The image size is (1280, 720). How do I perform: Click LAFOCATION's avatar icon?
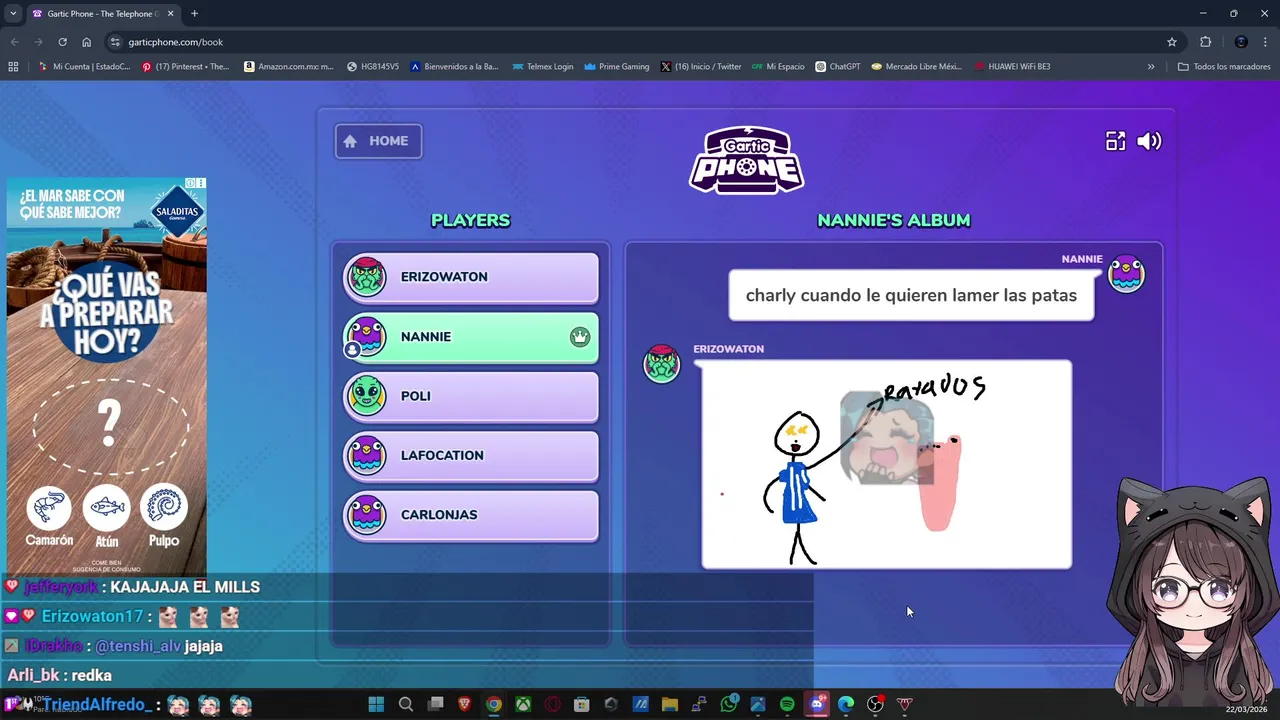[367, 455]
